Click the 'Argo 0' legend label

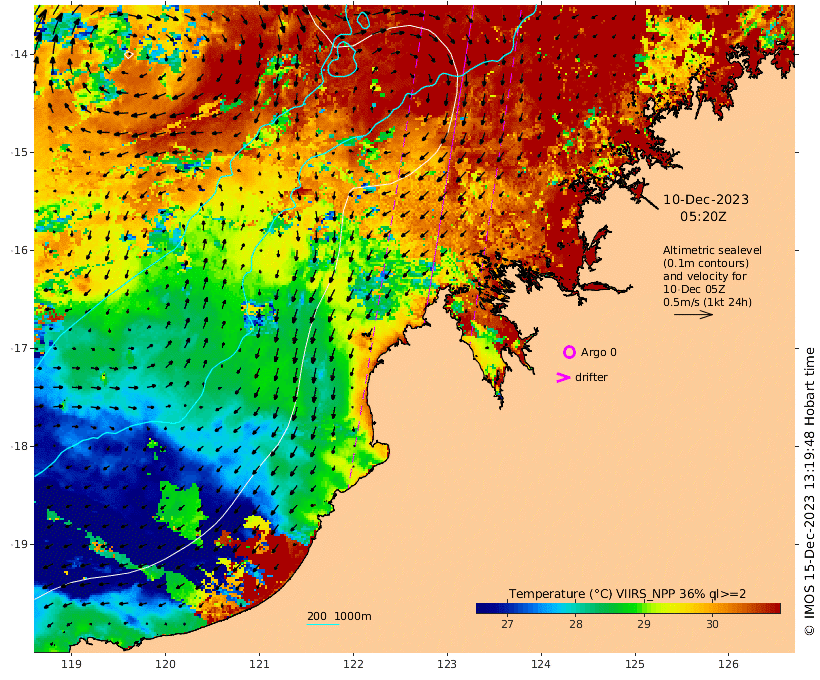click(599, 353)
